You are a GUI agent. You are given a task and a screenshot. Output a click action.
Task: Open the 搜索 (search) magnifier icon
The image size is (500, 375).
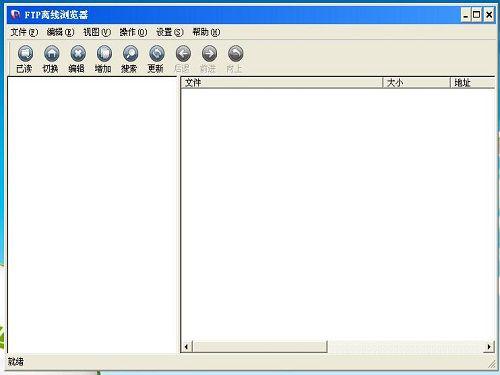[x=130, y=54]
